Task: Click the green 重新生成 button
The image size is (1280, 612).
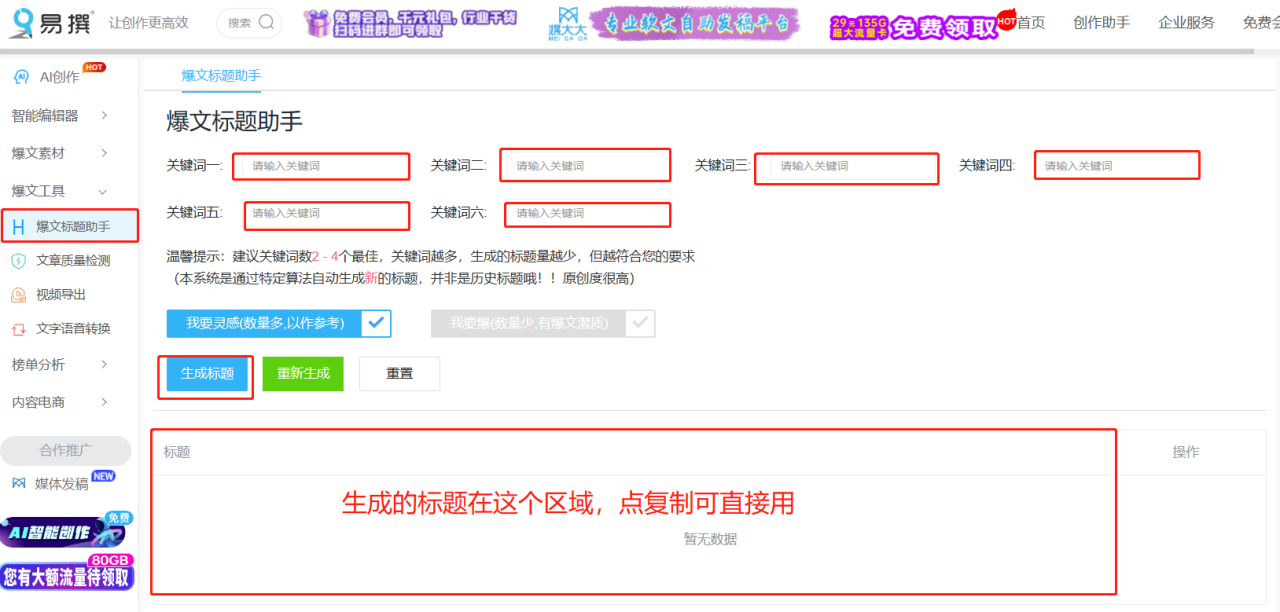Action: coord(303,374)
